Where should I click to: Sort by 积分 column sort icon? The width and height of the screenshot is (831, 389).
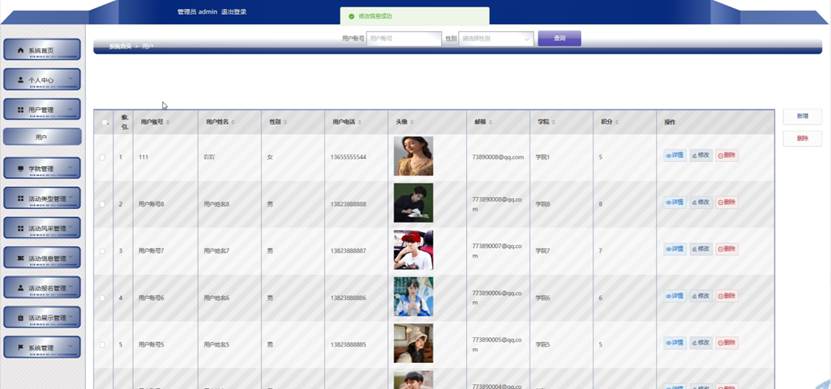[x=616, y=122]
